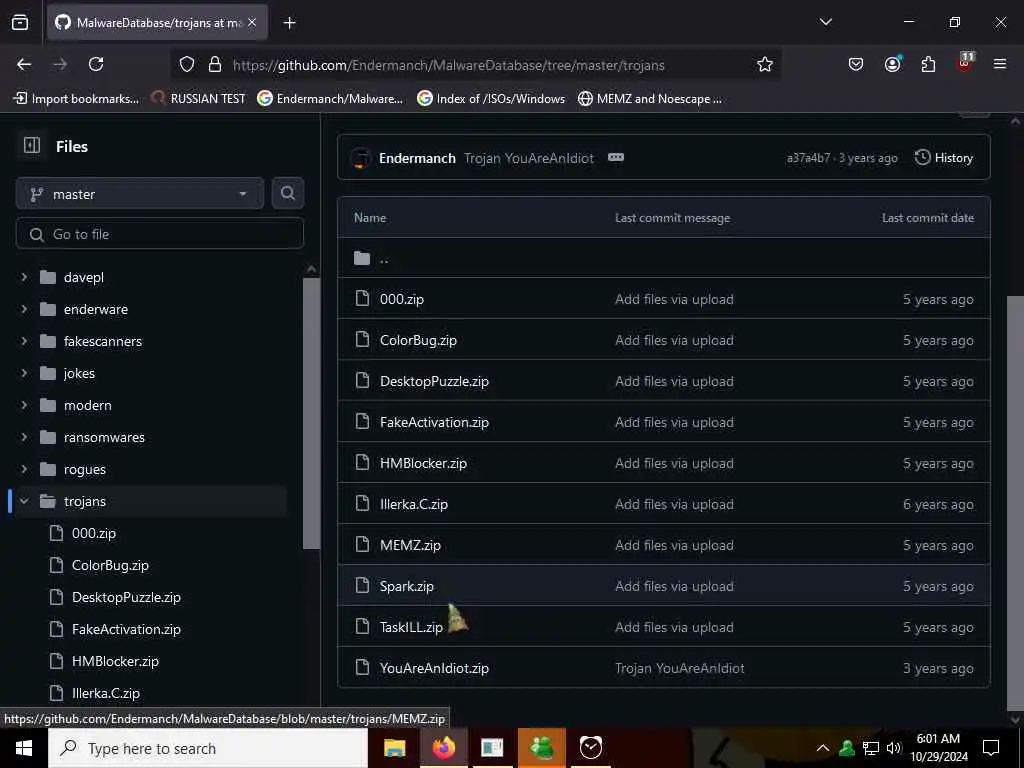Viewport: 1024px width, 768px height.
Task: Click the main page vertical scrollbar
Action: 1015,503
